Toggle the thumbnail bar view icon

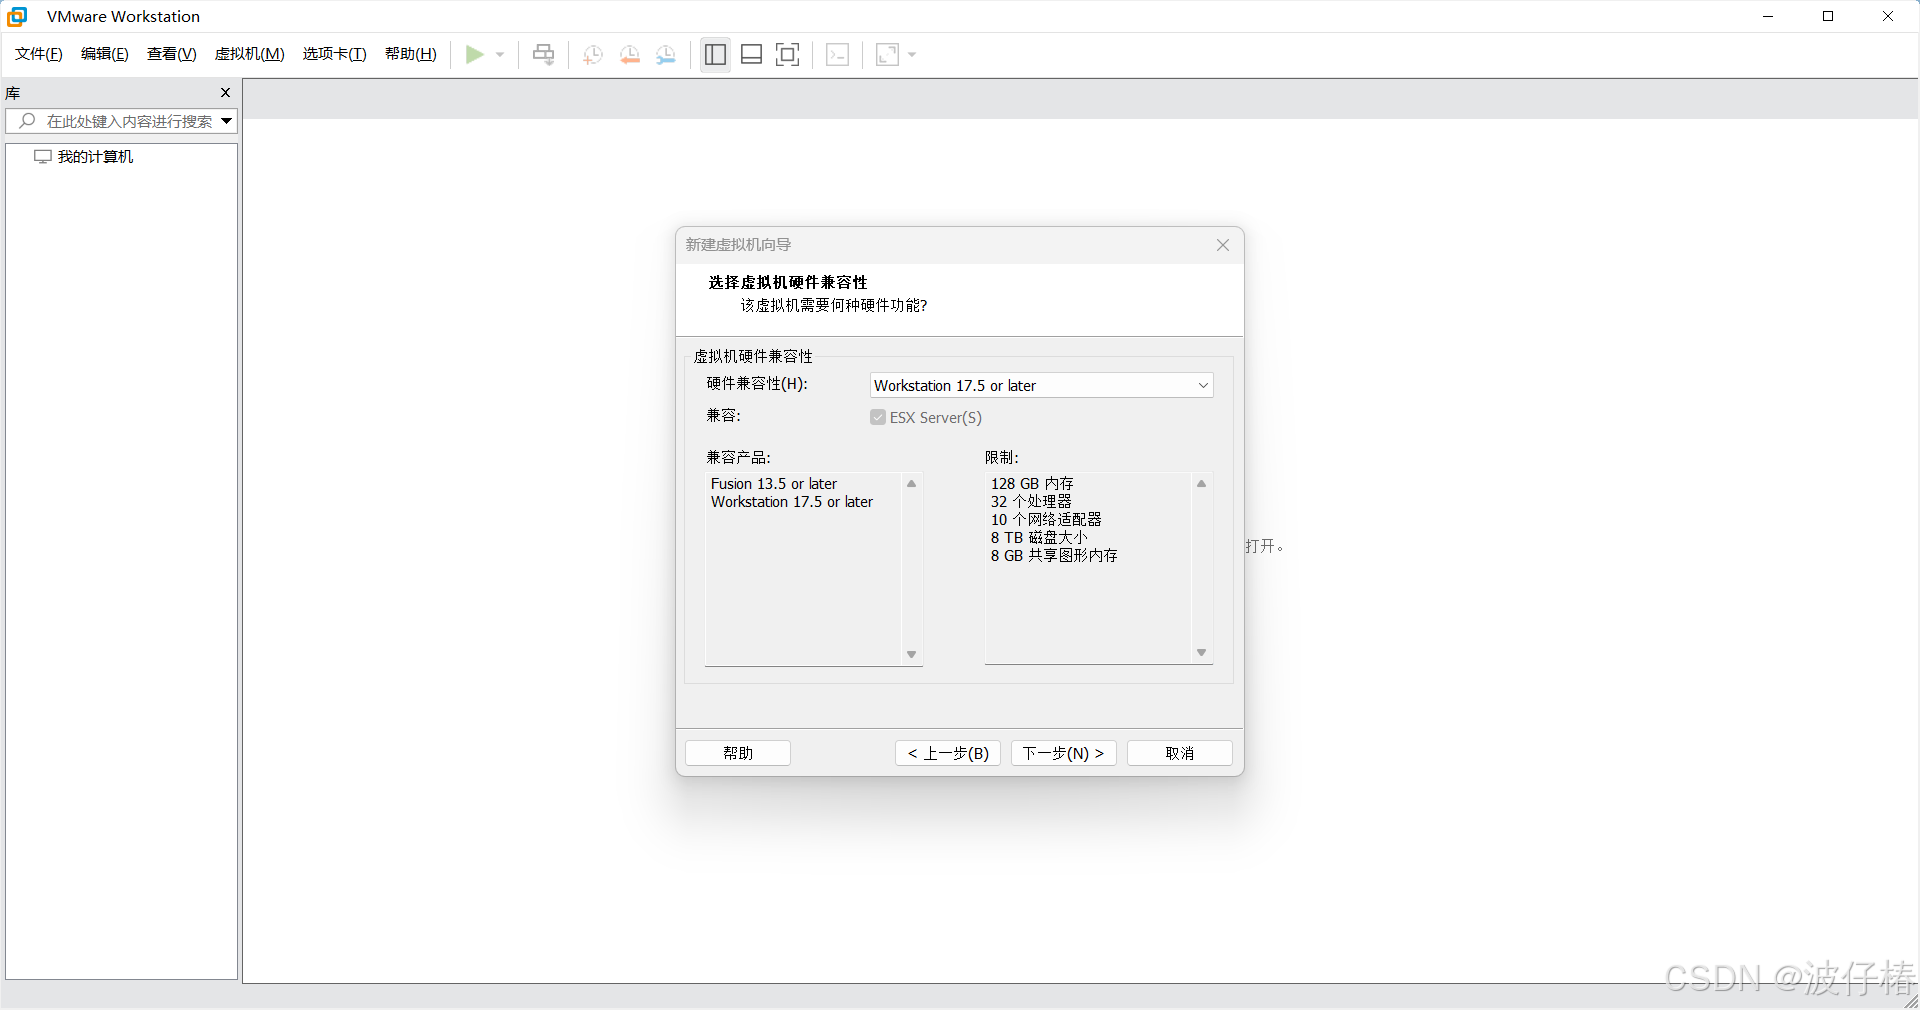point(752,55)
